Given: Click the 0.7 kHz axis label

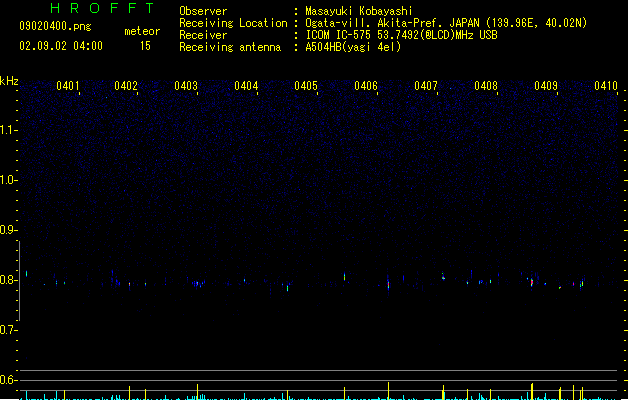Looking at the screenshot, I should tap(8, 330).
